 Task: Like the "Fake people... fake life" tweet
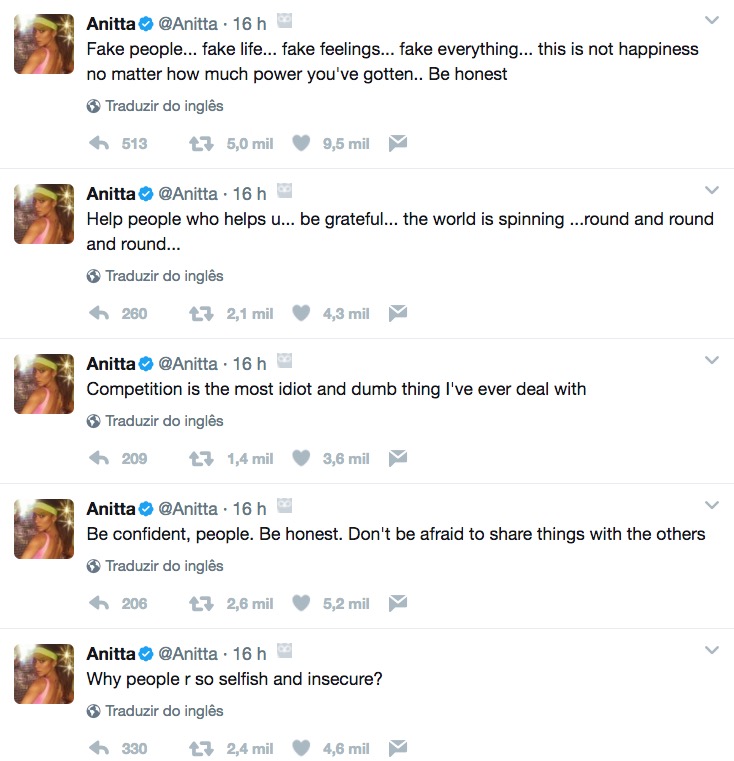[301, 144]
